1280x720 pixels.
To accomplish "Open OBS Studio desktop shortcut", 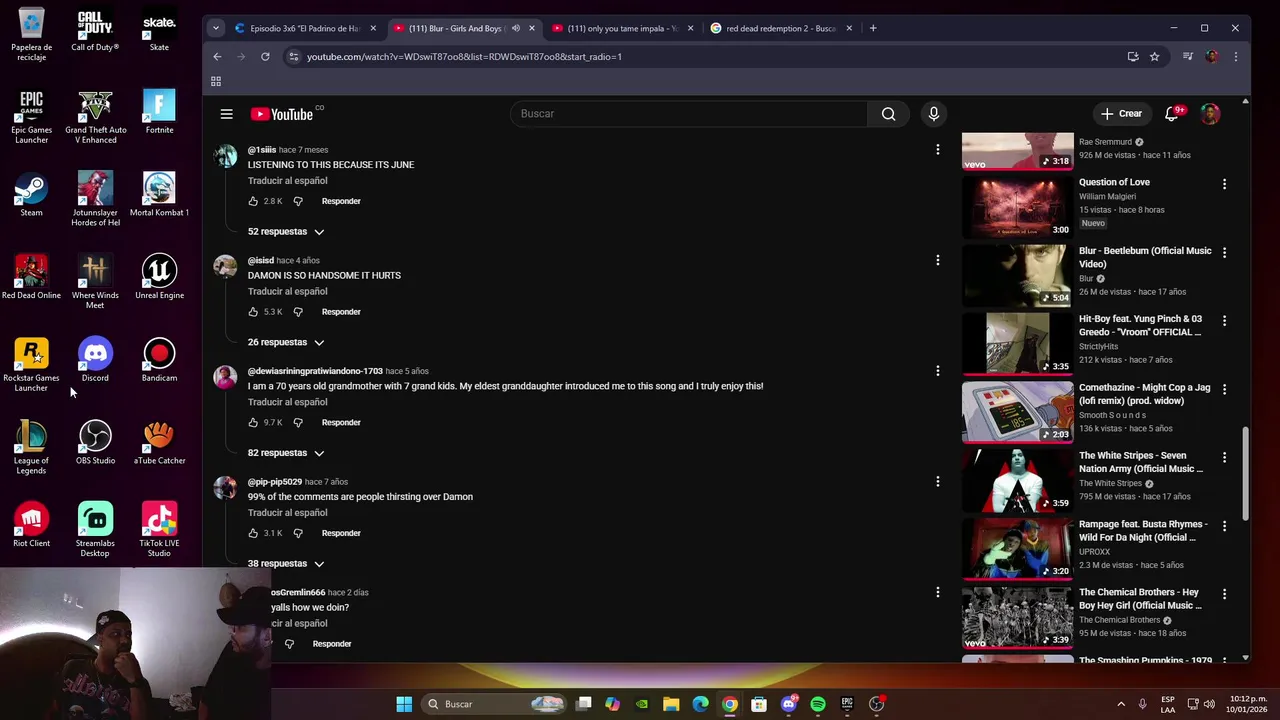I will (x=95, y=443).
